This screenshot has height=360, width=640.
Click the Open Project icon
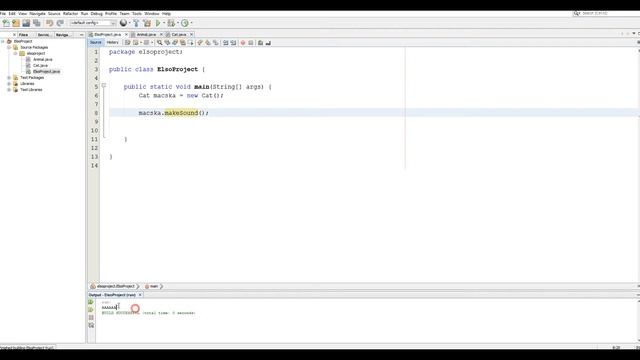[x=26, y=23]
